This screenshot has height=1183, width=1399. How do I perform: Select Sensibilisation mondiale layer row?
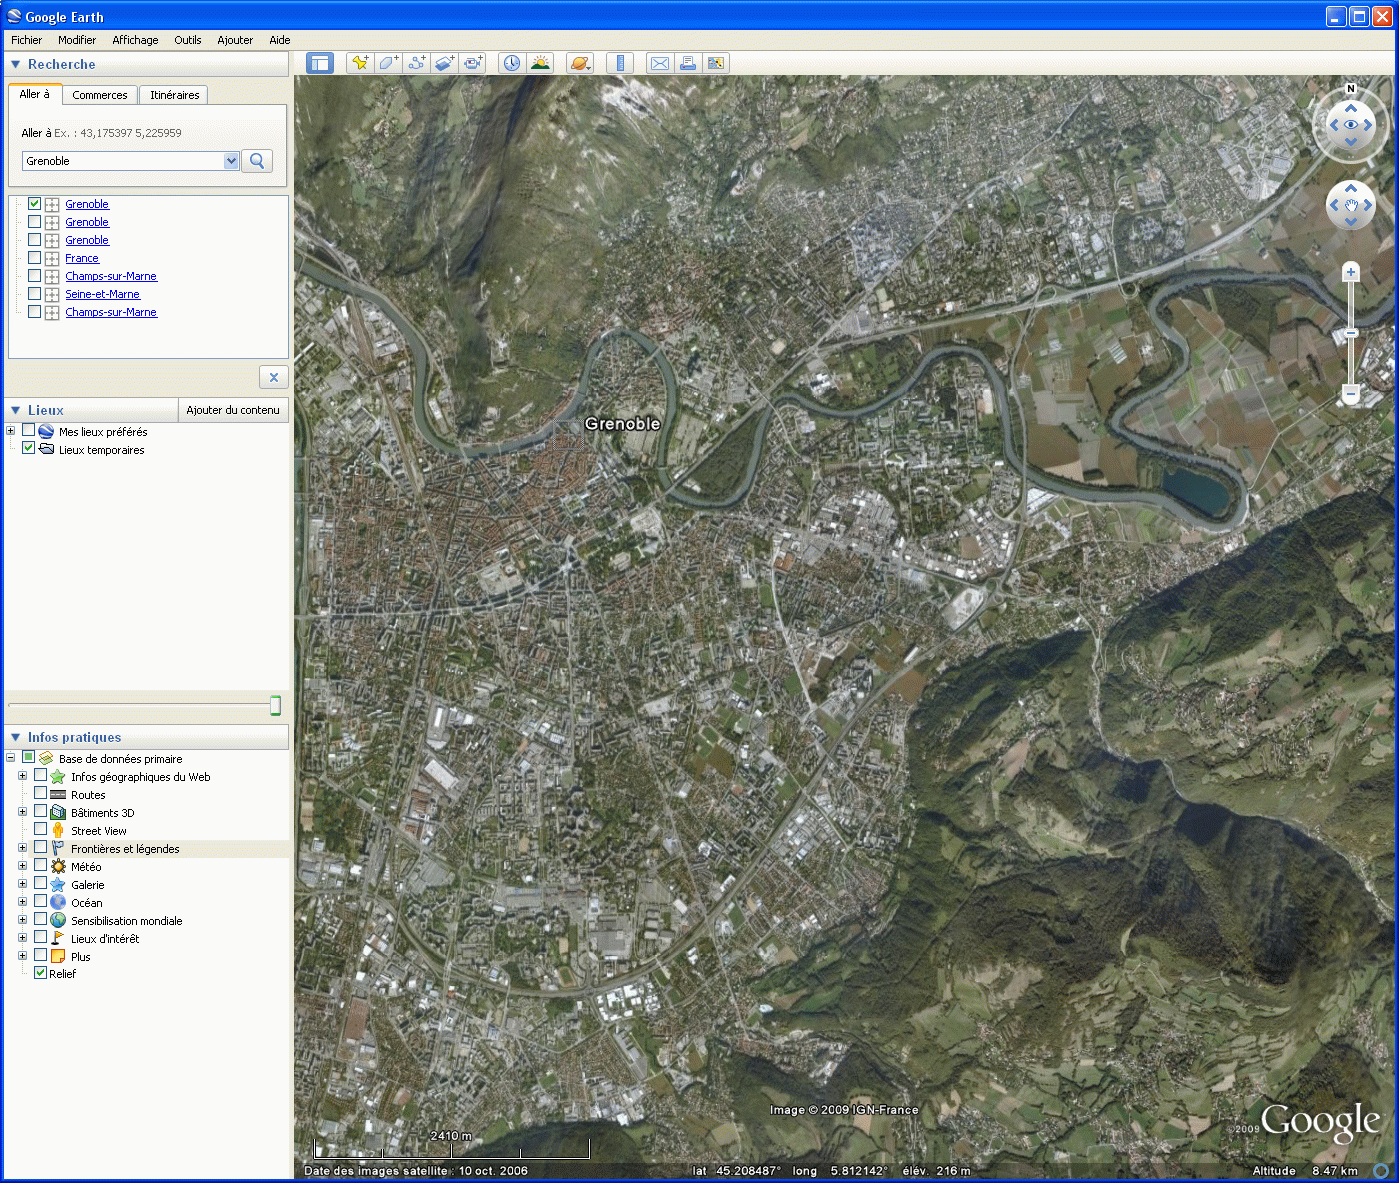point(126,921)
